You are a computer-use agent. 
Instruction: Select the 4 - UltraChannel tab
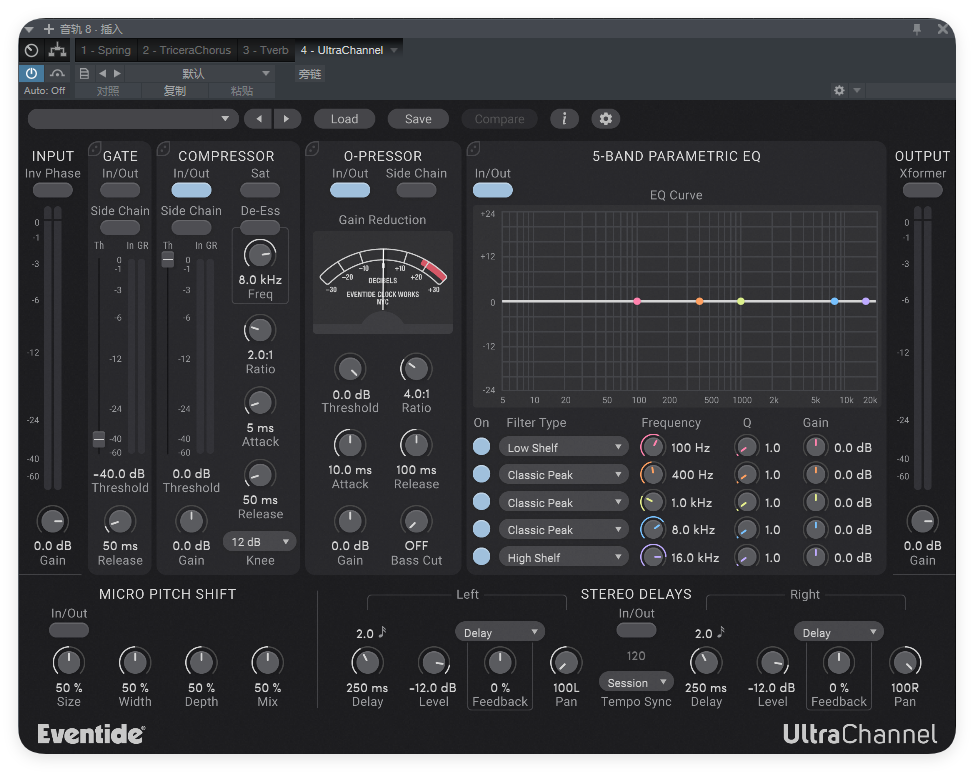pos(342,50)
